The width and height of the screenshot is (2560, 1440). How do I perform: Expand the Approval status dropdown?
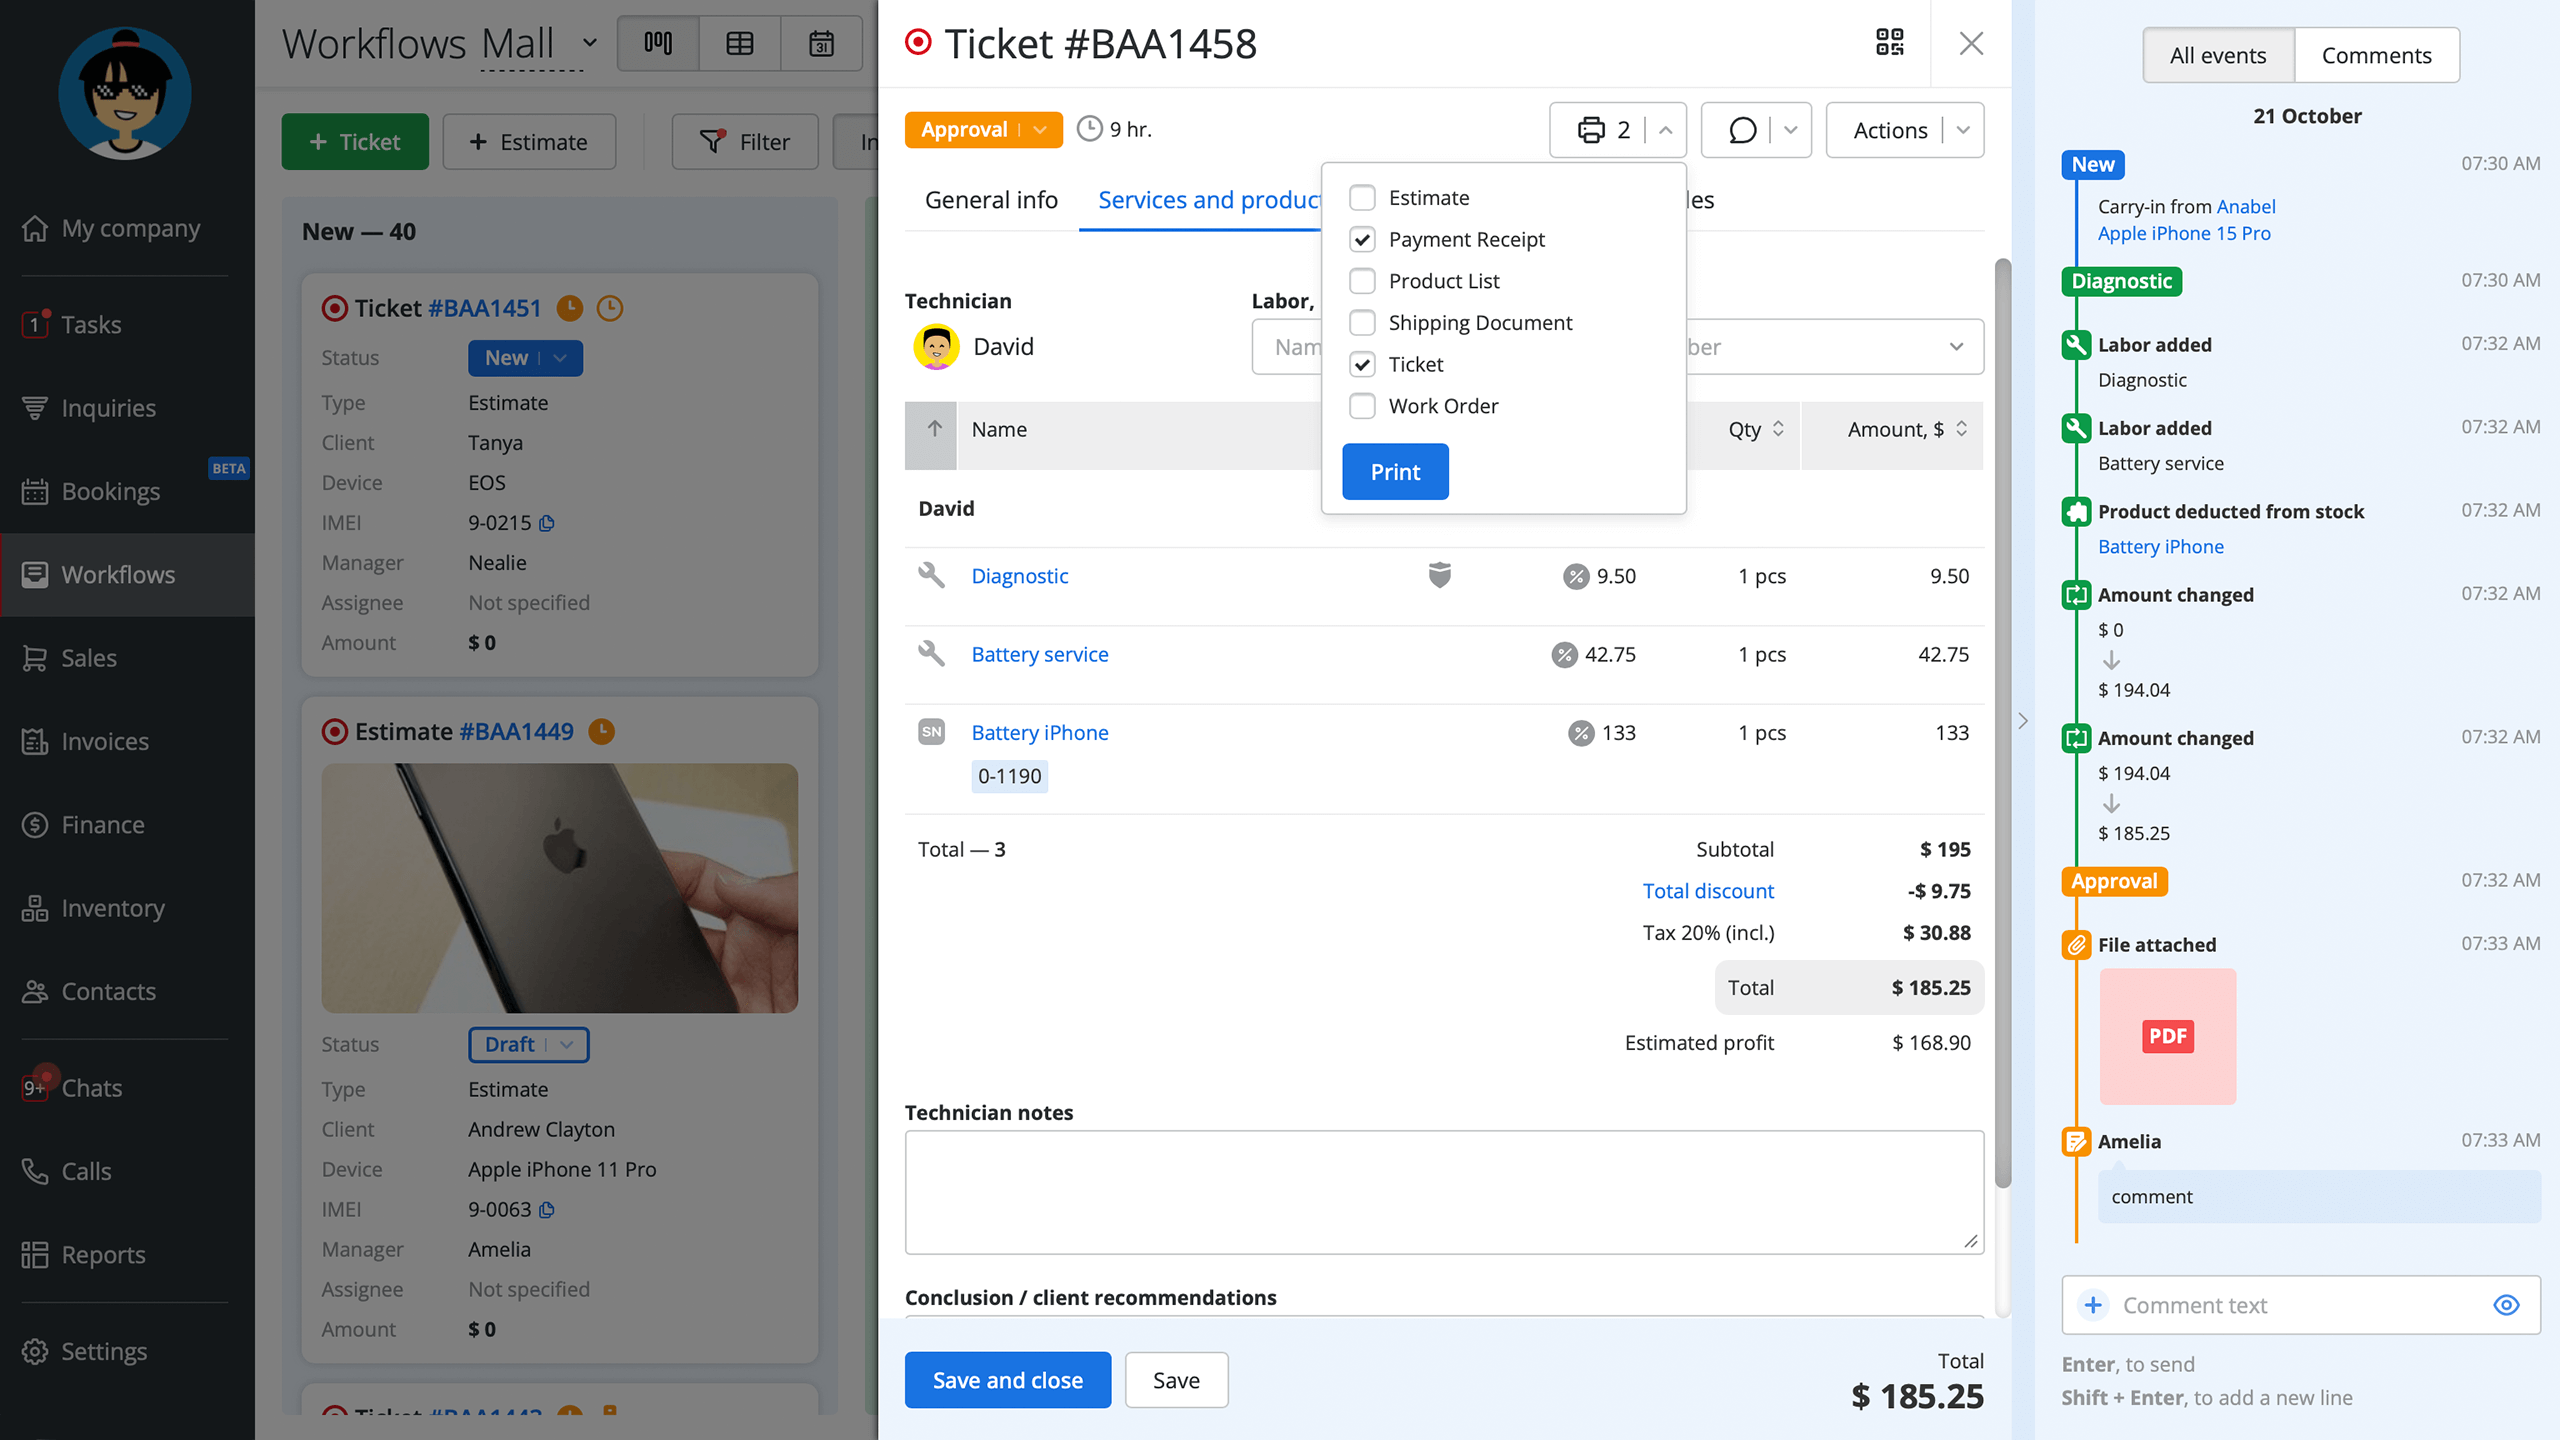tap(1040, 130)
